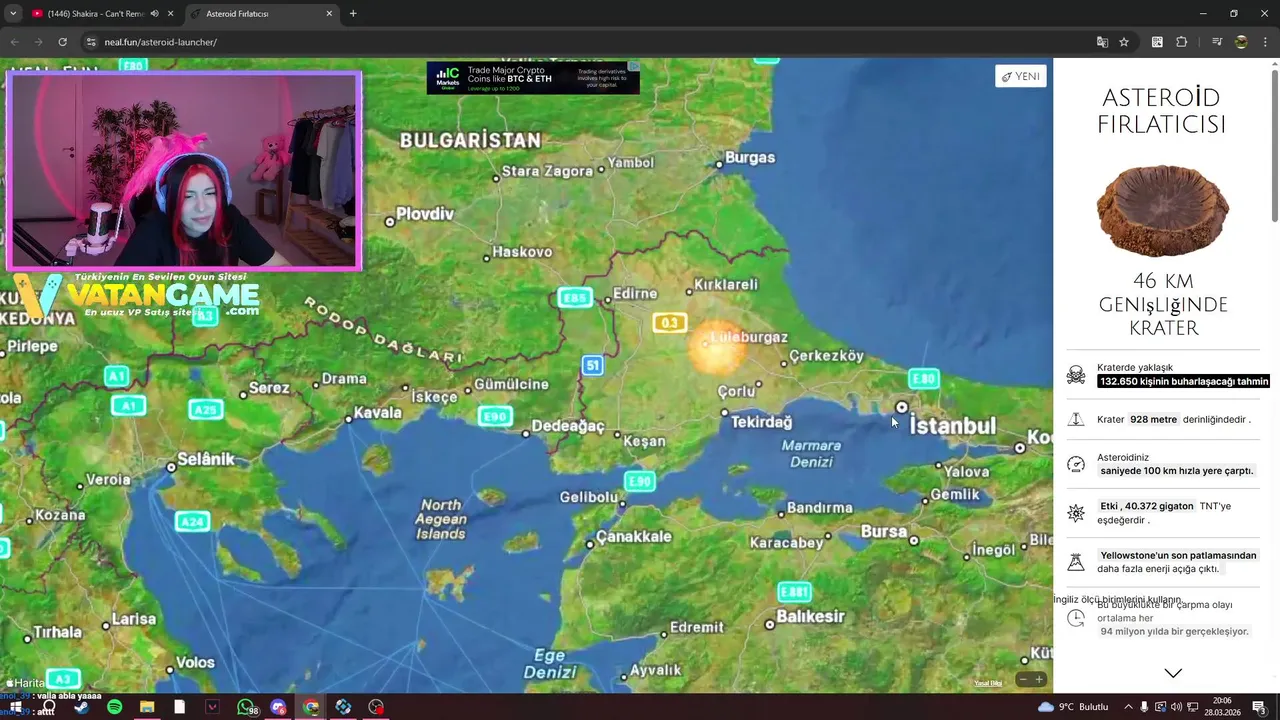Open the notification center
Viewport: 1280px width, 720px height.
point(1258,707)
